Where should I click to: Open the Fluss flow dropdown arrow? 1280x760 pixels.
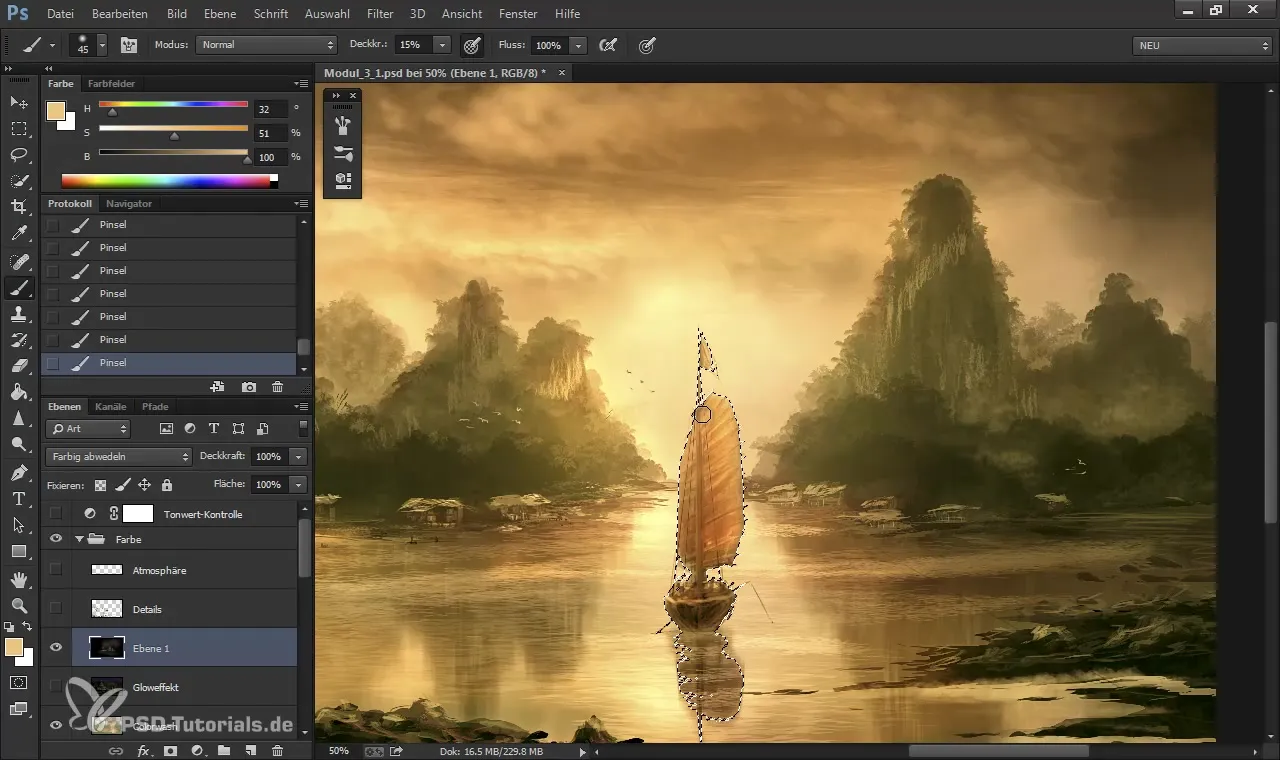pyautogui.click(x=578, y=45)
